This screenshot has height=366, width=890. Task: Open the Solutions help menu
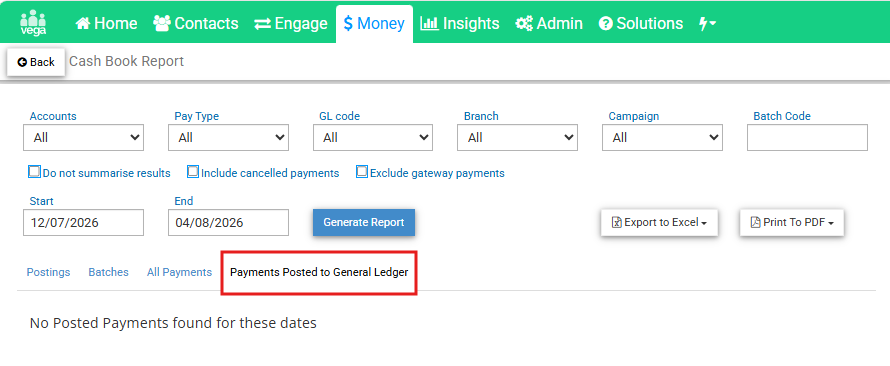pyautogui.click(x=641, y=23)
